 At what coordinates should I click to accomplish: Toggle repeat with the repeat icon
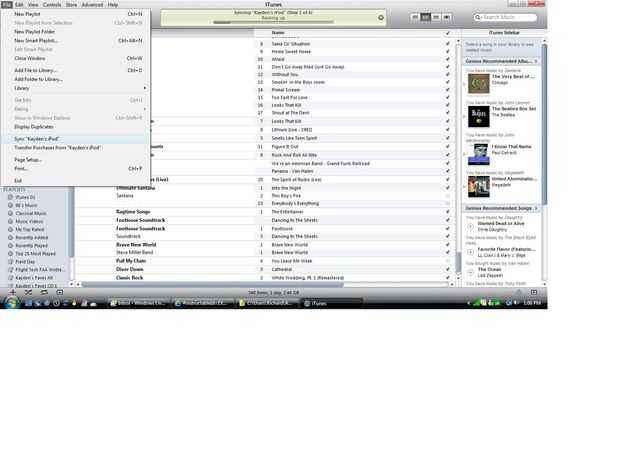click(x=44, y=292)
